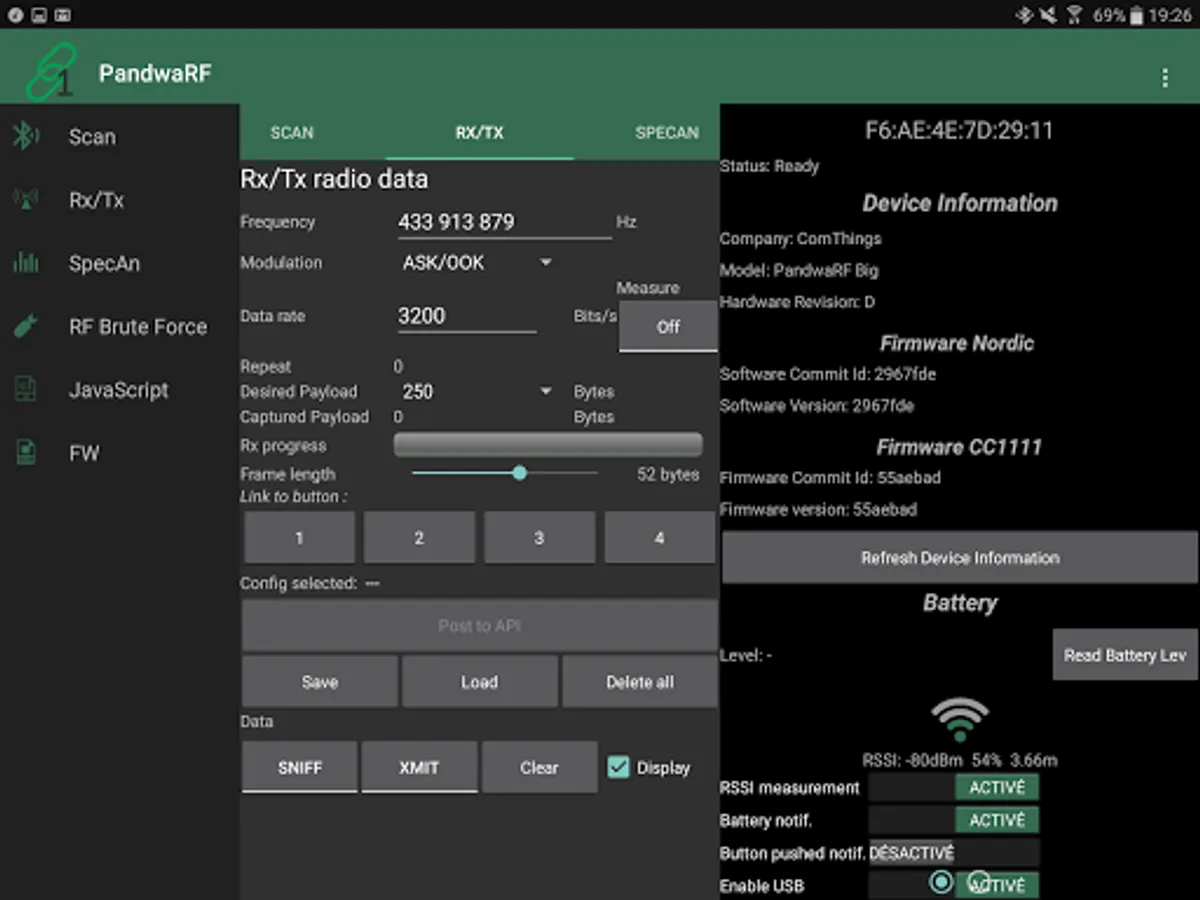The image size is (1200, 900).
Task: Enable Button pushed notif. switch
Action: (953, 853)
